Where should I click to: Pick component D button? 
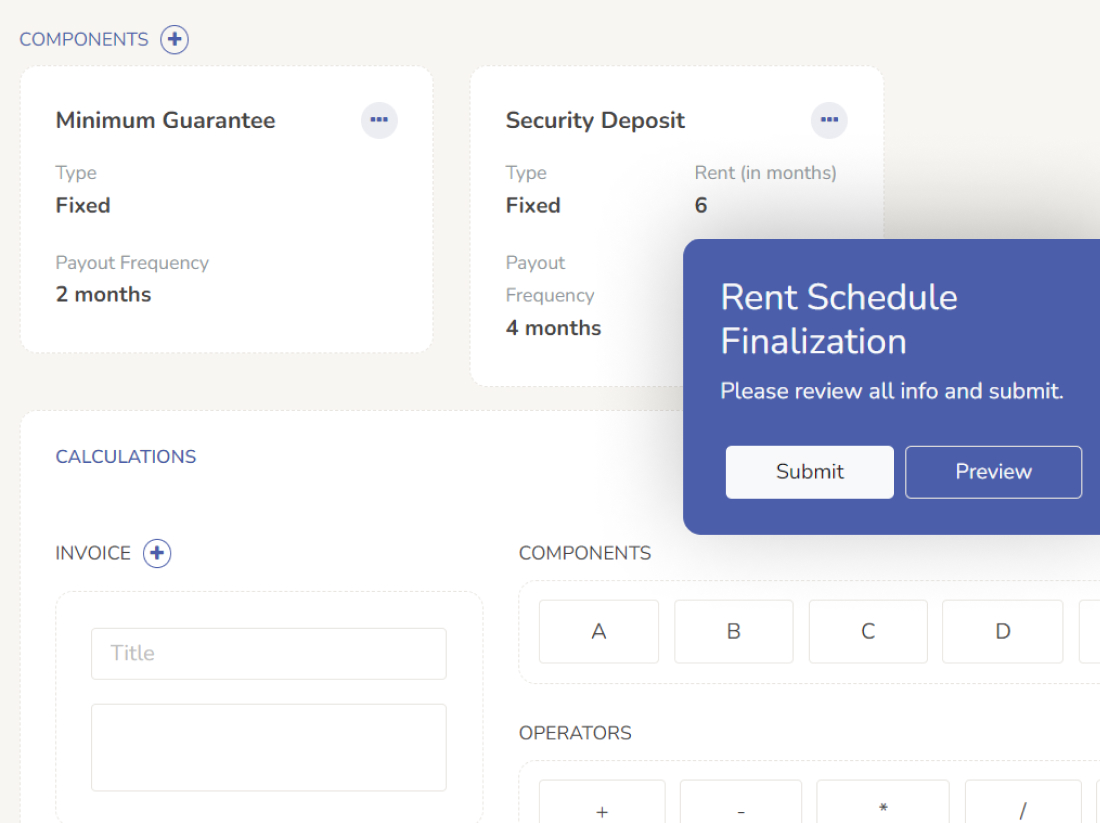click(x=1002, y=632)
